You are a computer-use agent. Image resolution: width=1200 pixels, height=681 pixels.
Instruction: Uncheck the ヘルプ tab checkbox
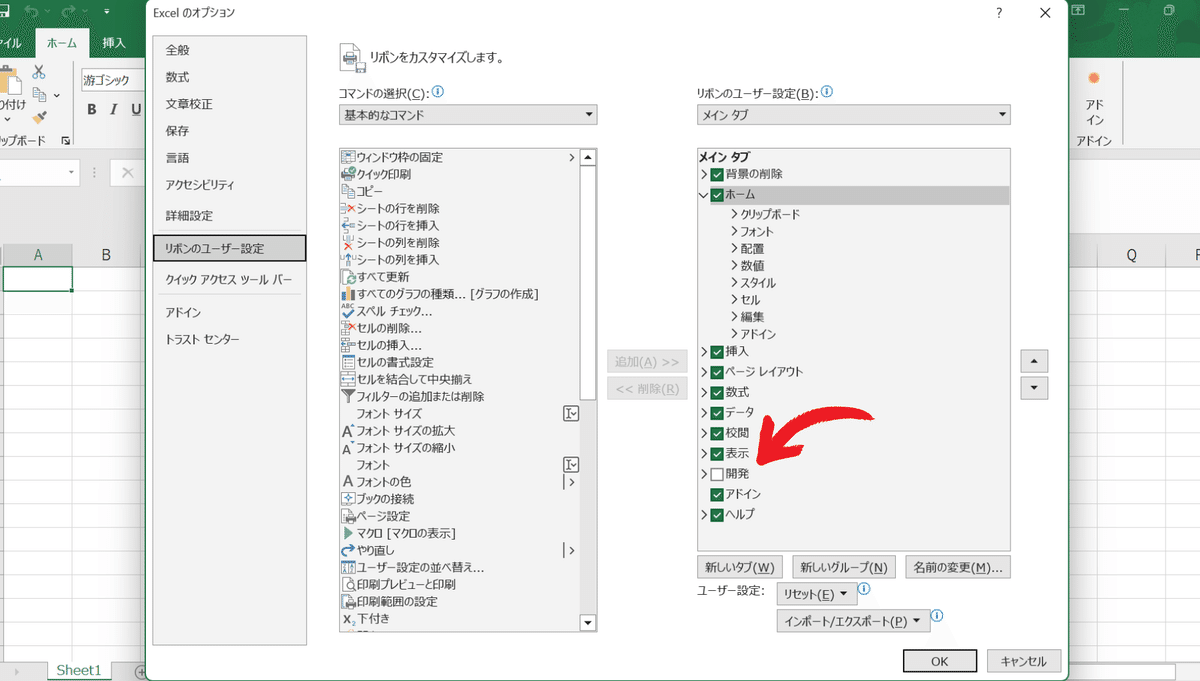717,515
